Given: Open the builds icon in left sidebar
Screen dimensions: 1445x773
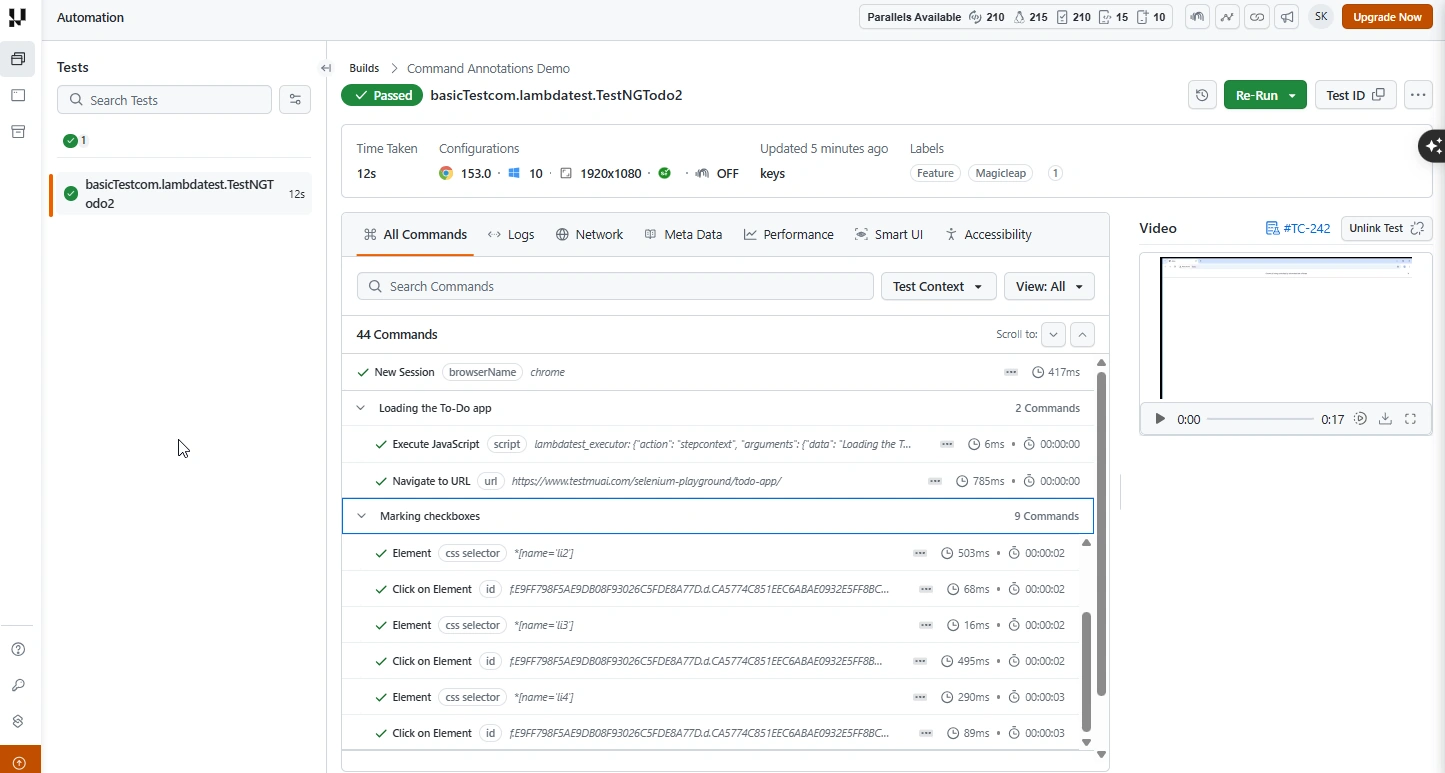Looking at the screenshot, I should 18,59.
